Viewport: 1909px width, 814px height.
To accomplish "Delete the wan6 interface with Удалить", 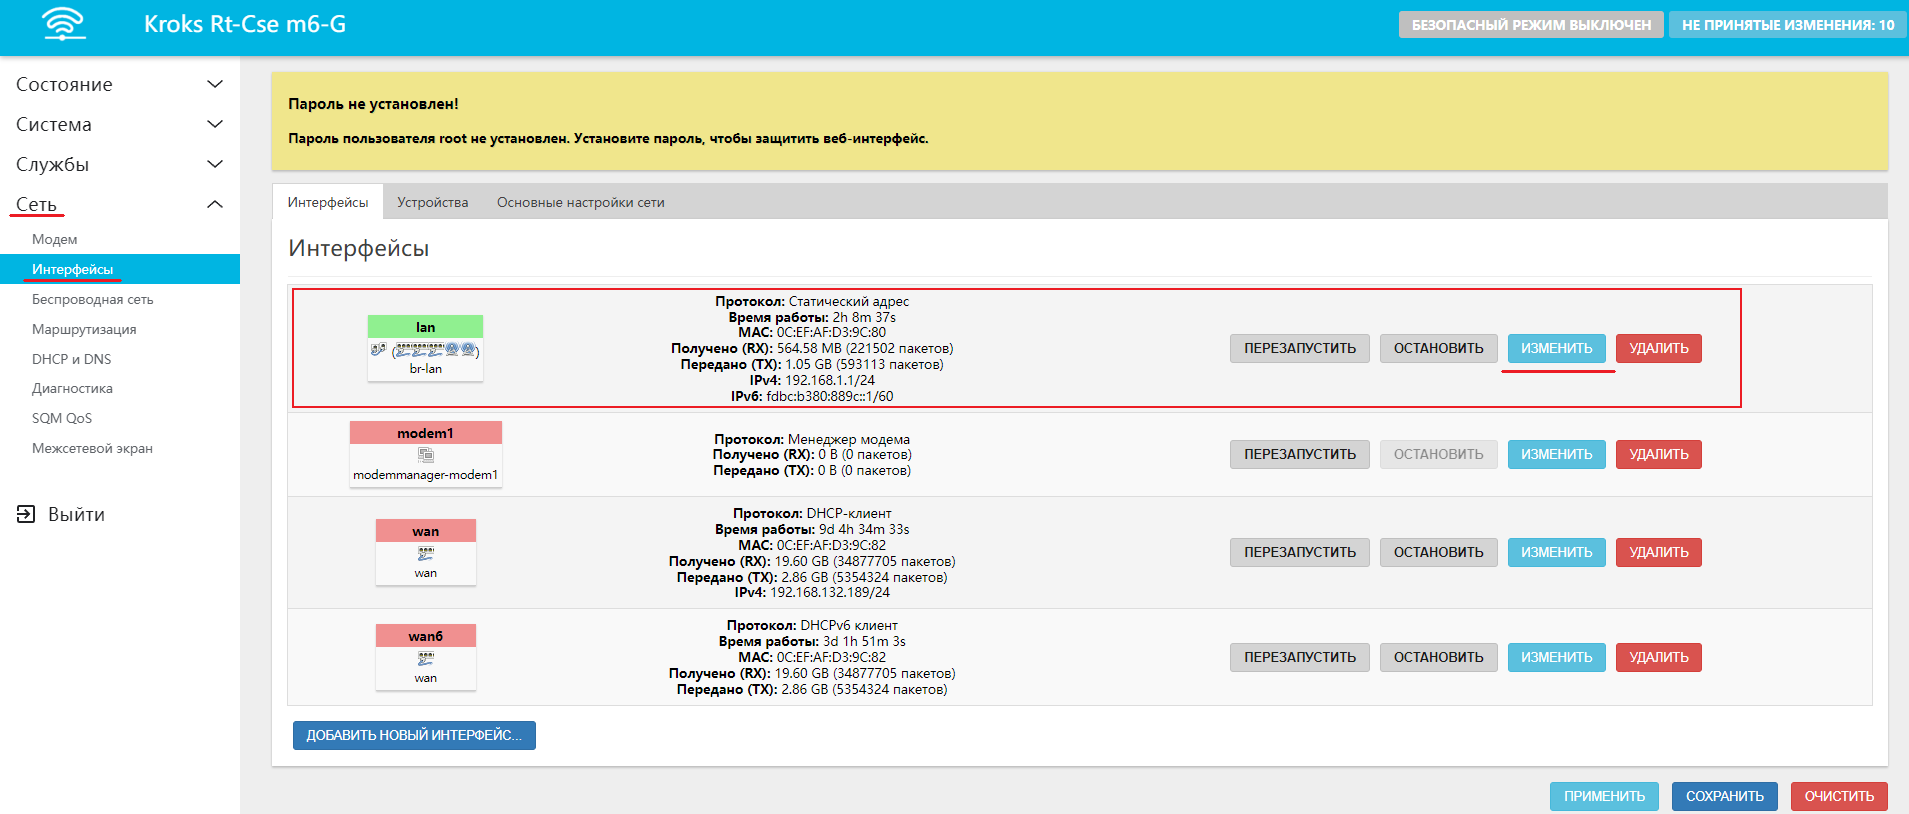I will 1658,657.
